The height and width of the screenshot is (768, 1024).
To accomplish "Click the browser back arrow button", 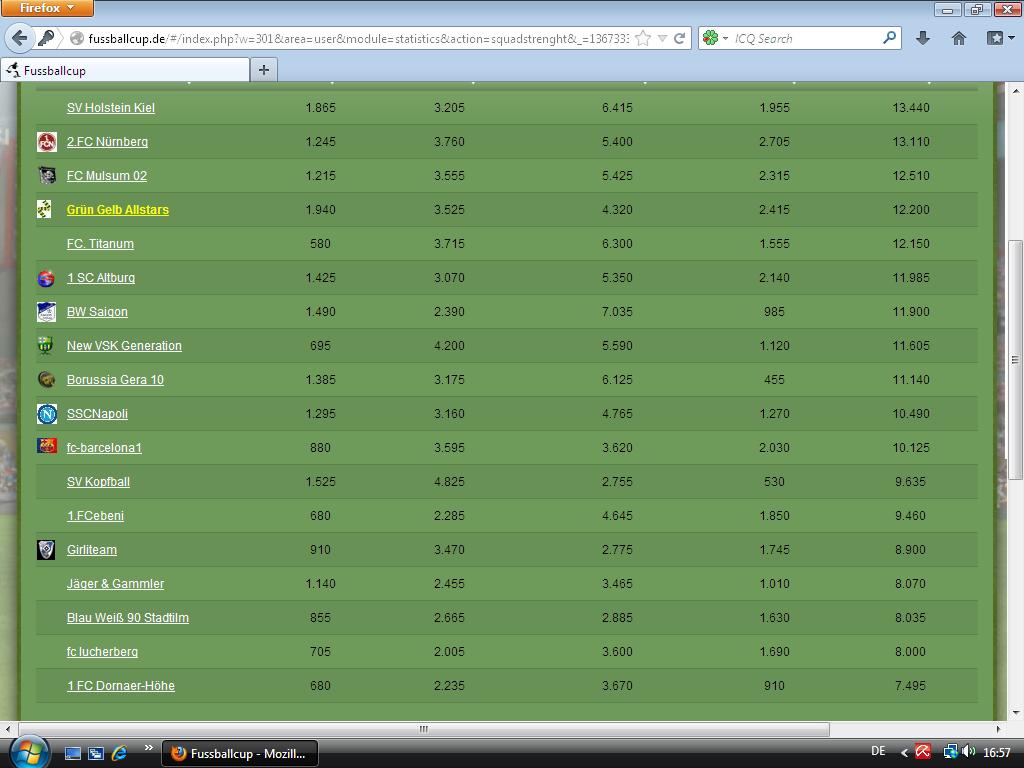I will tap(19, 38).
